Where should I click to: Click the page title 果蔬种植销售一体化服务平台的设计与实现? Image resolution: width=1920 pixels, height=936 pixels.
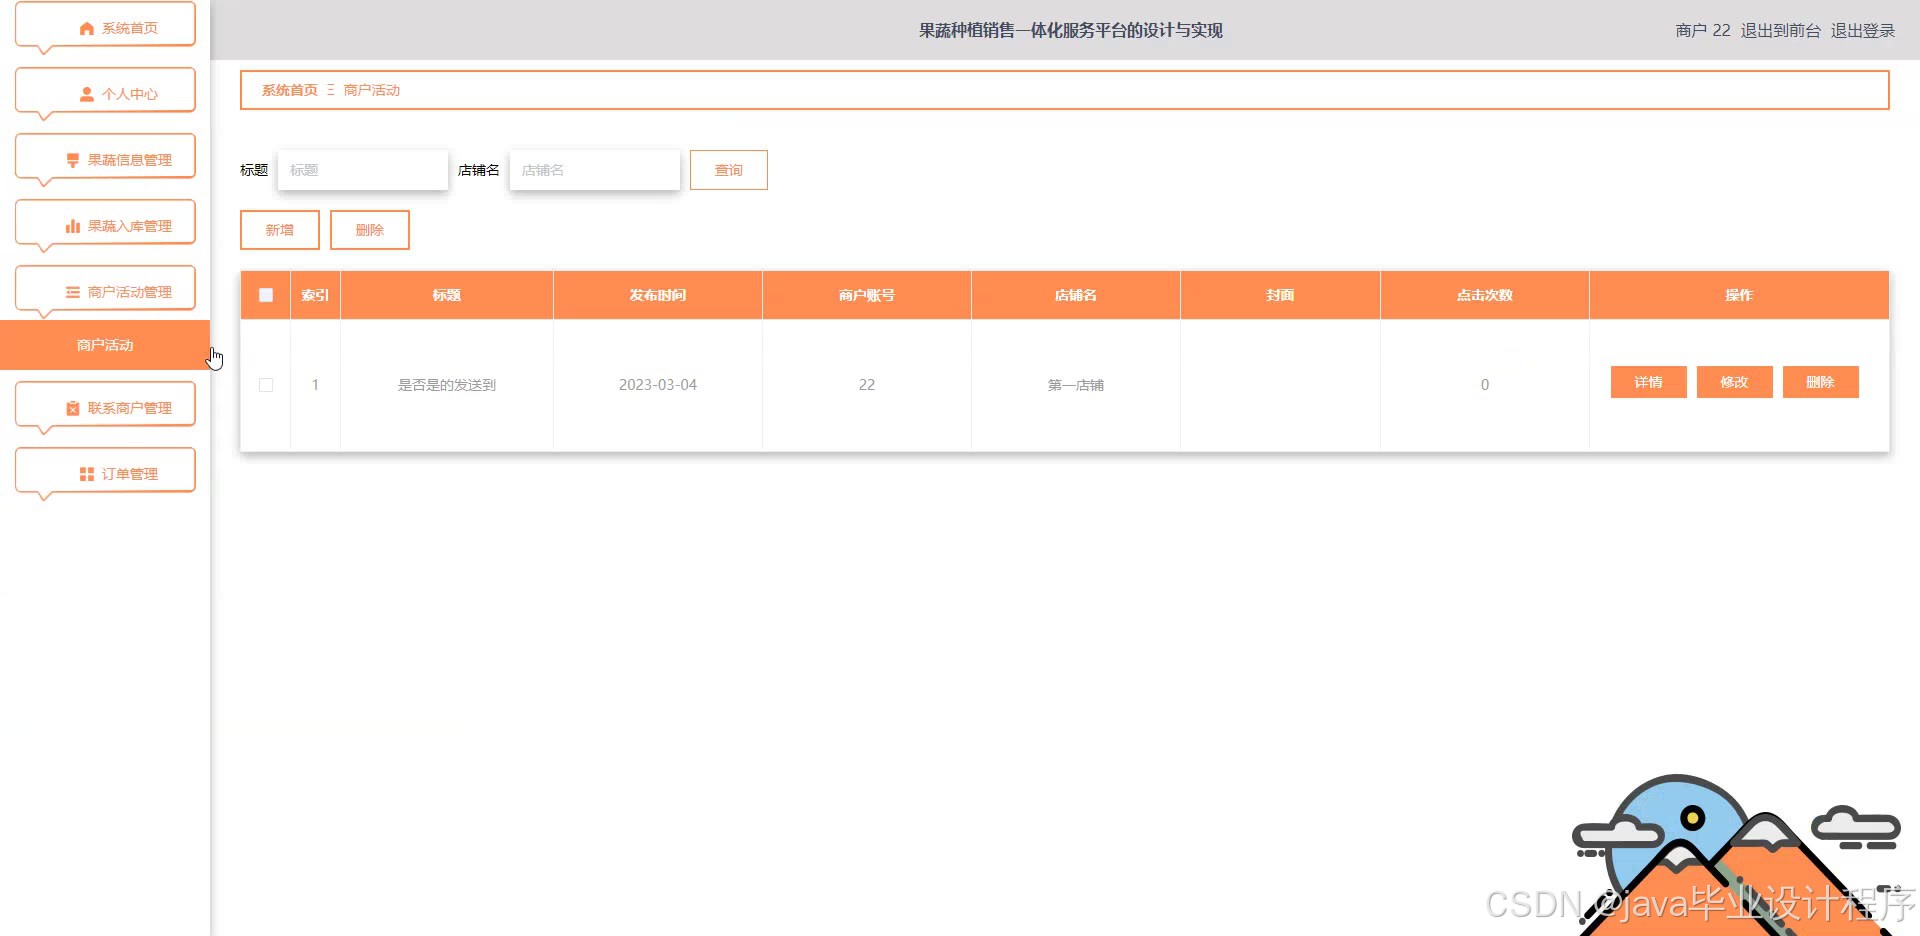tap(1071, 30)
